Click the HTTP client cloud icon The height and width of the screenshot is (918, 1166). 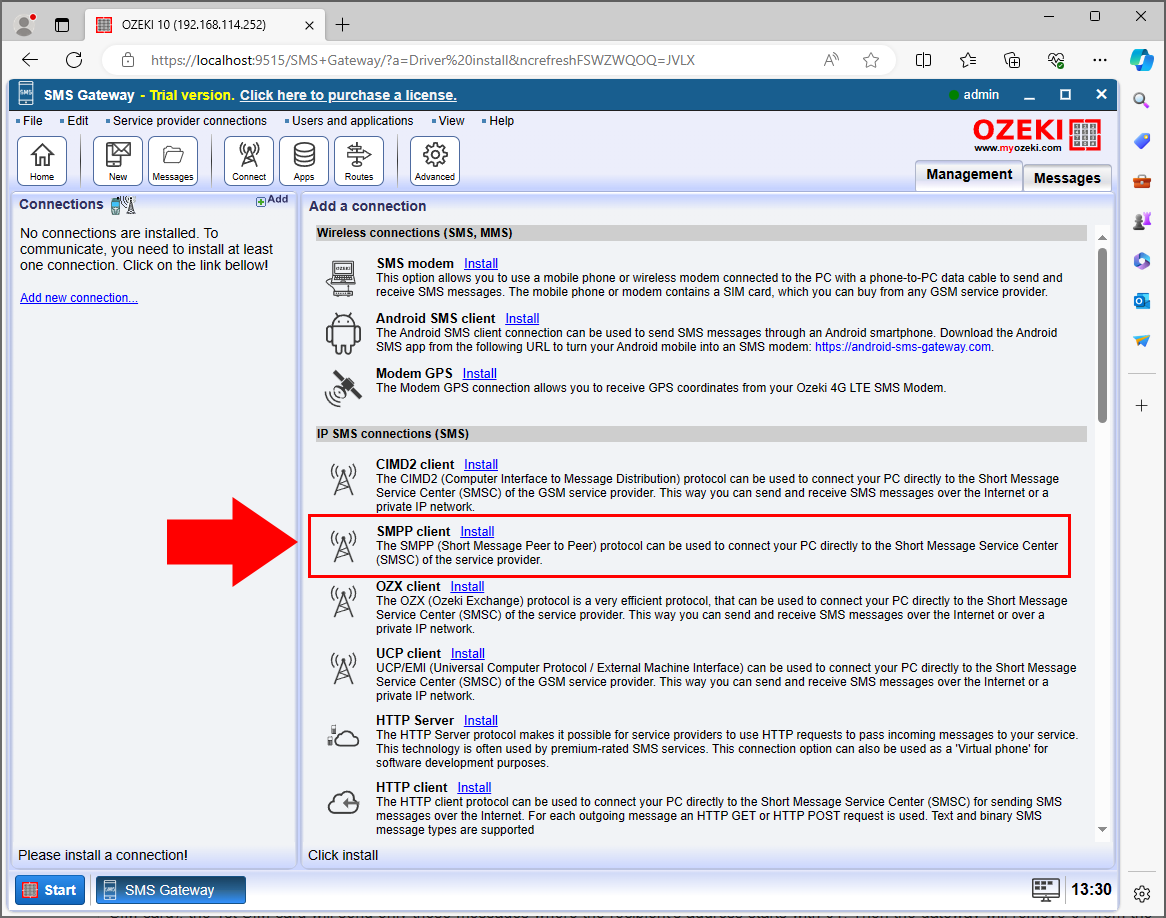point(343,803)
